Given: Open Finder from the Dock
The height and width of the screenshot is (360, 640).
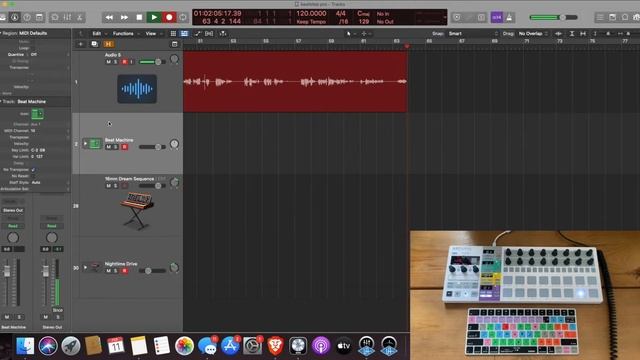Looking at the screenshot, I should (25, 346).
